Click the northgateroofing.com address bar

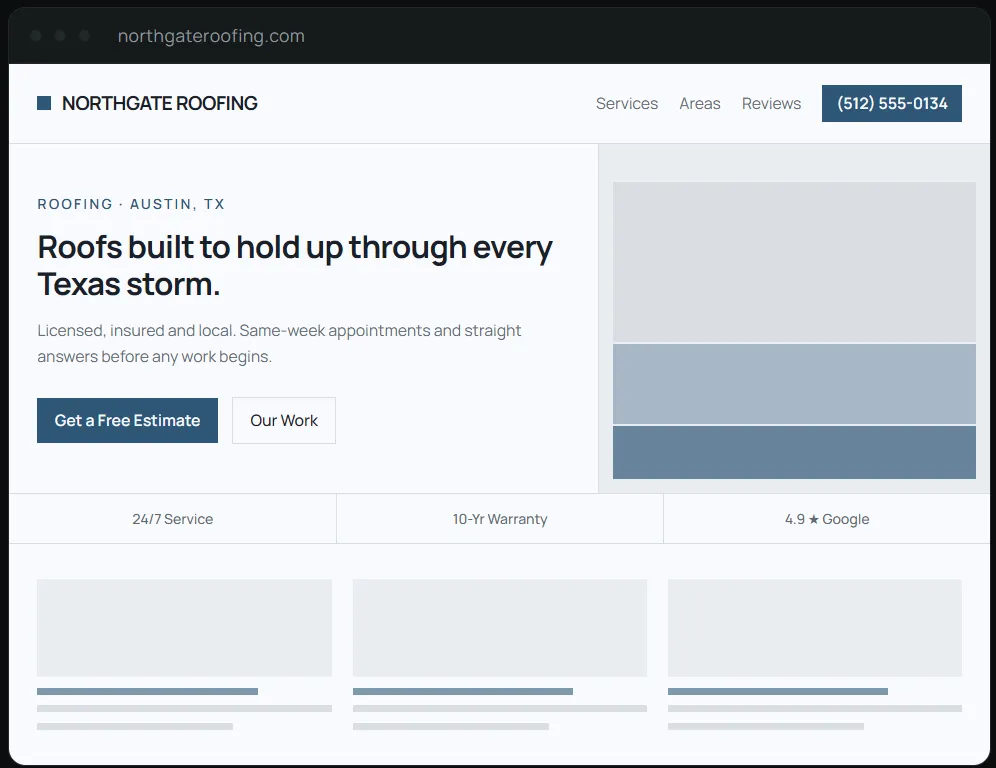click(211, 36)
